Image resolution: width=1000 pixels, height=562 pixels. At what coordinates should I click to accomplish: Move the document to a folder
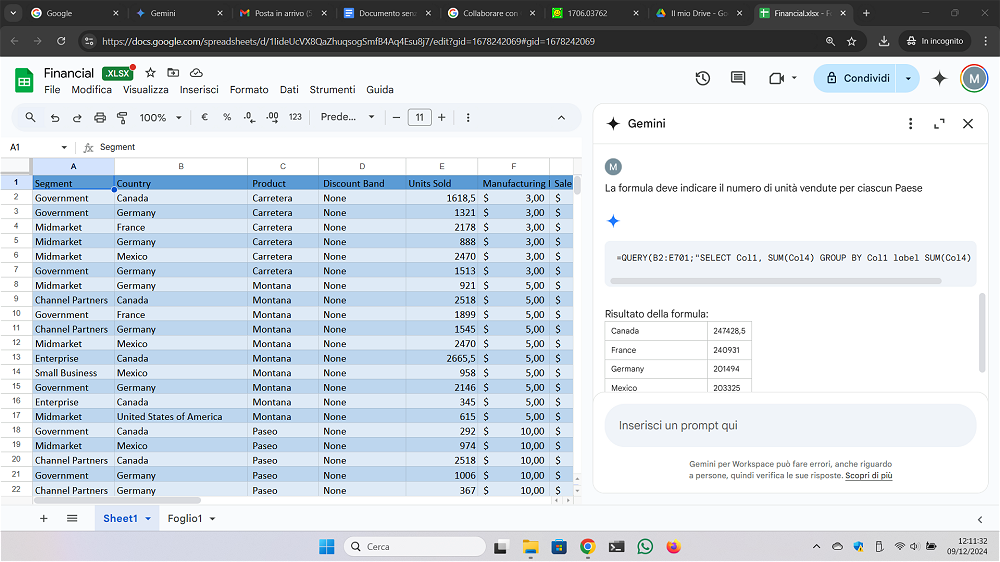(x=173, y=73)
